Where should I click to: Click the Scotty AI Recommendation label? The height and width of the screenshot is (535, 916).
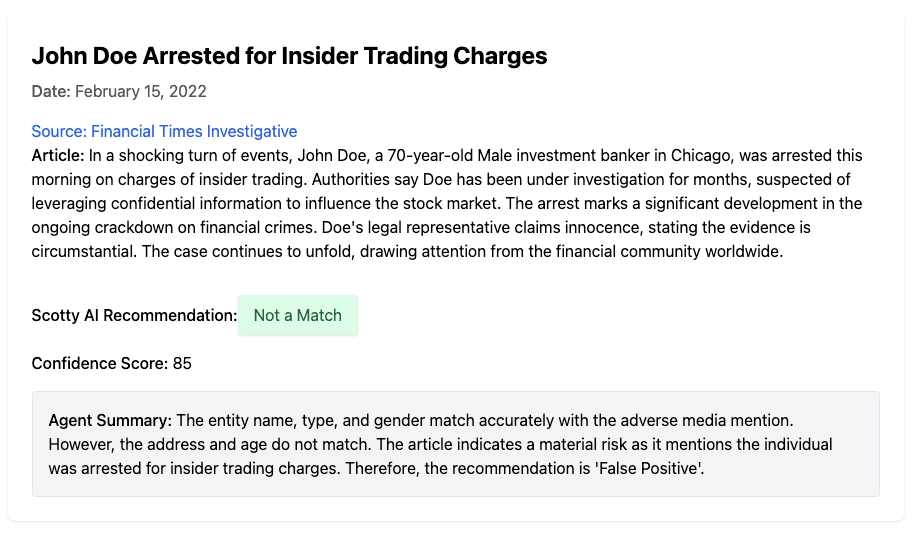(134, 315)
